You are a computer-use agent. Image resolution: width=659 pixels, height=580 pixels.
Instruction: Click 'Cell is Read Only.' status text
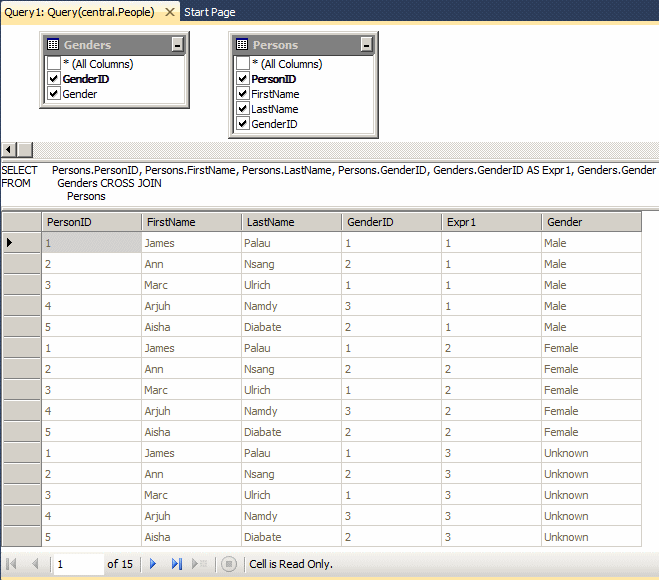coord(291,564)
